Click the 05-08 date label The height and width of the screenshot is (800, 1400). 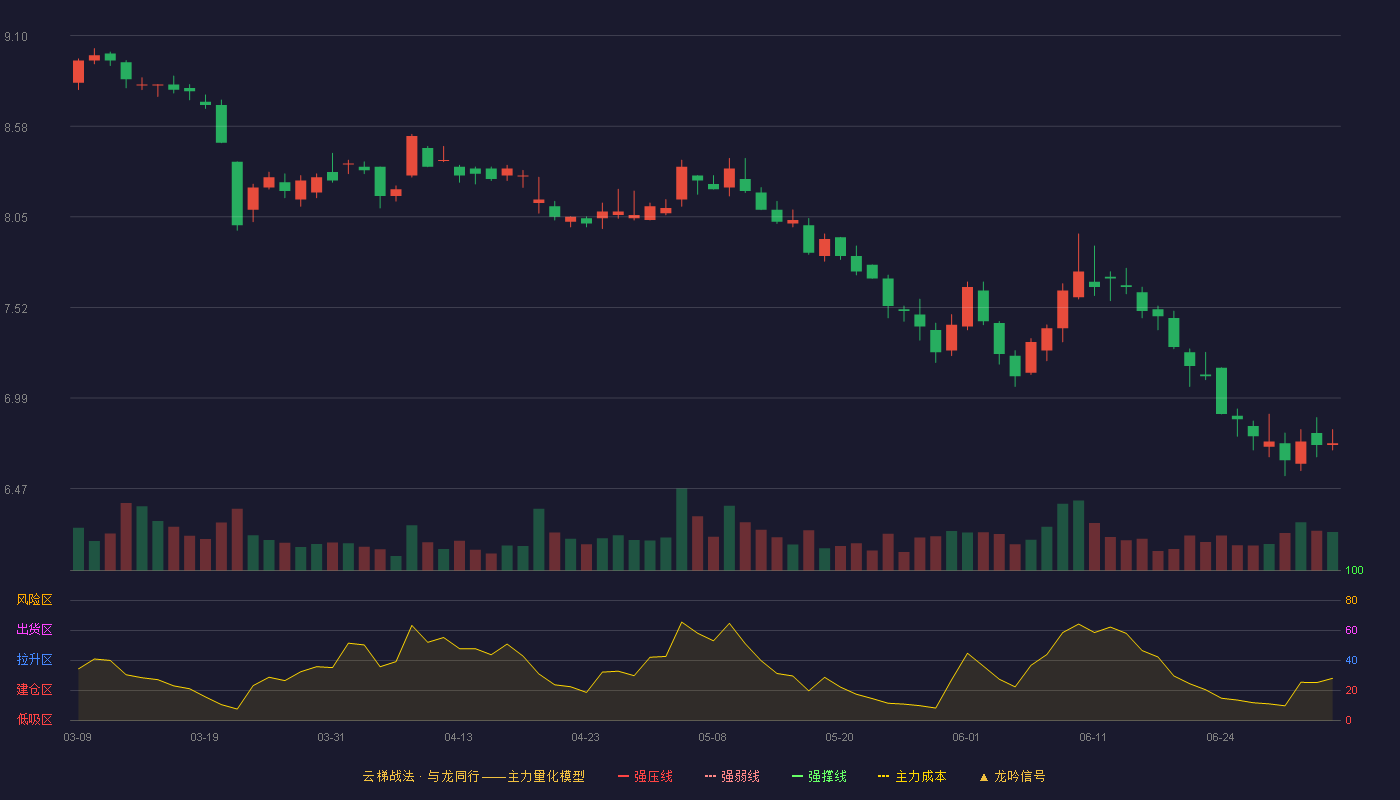(x=712, y=737)
